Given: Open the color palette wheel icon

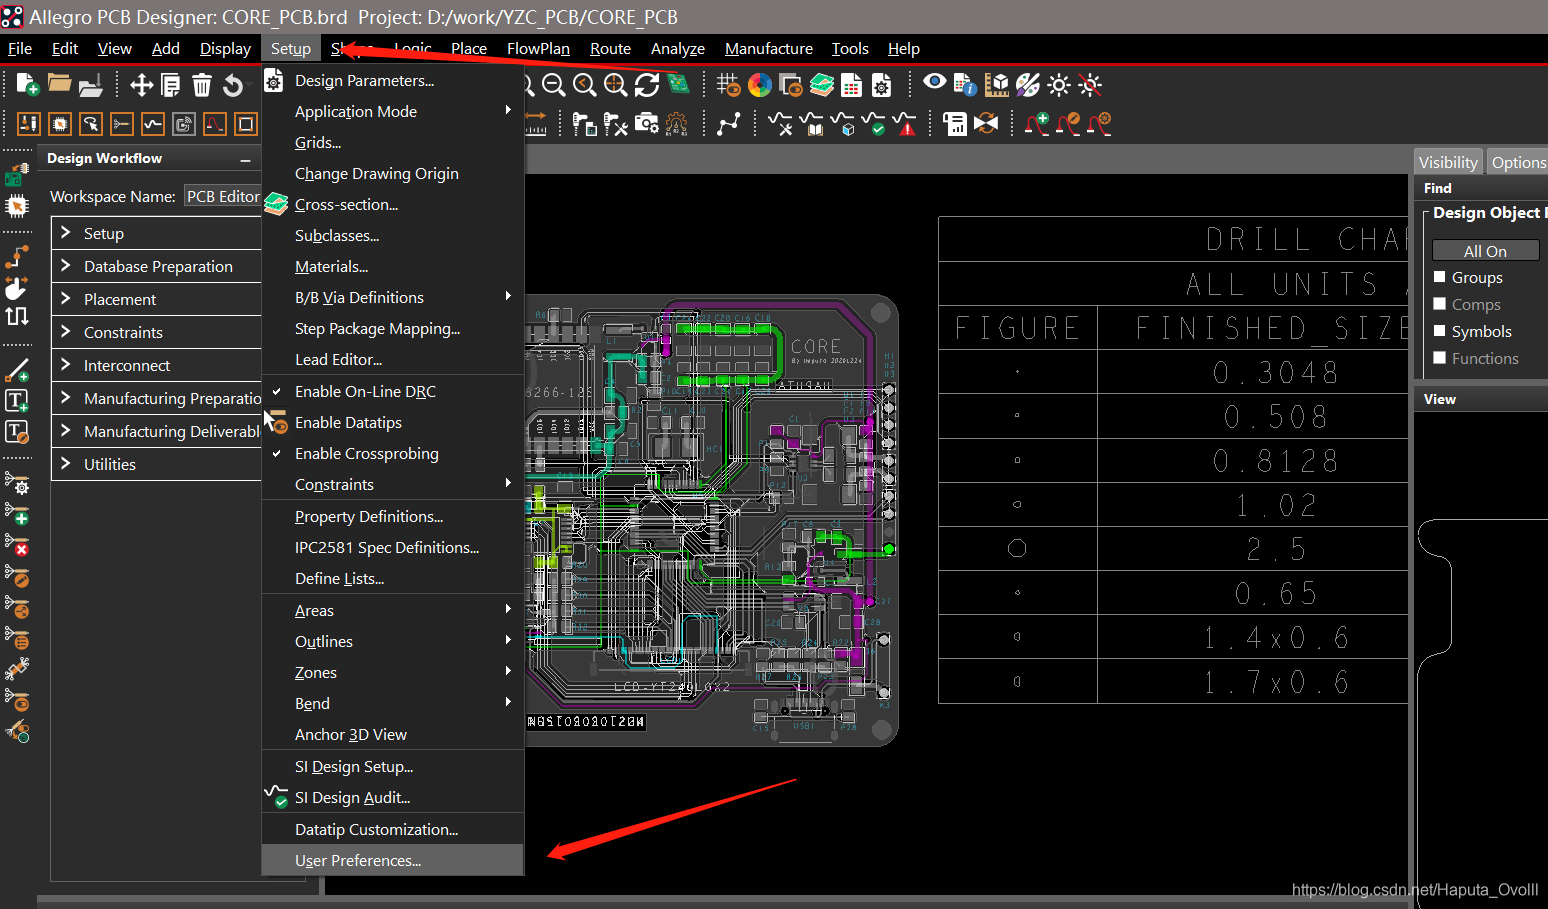Looking at the screenshot, I should 759,85.
